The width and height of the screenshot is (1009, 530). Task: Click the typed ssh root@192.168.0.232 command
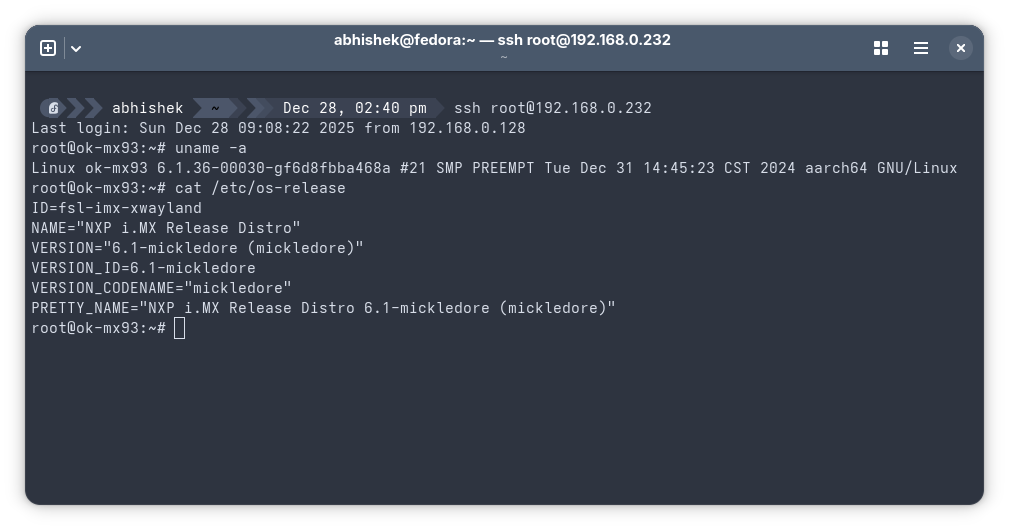click(x=552, y=108)
